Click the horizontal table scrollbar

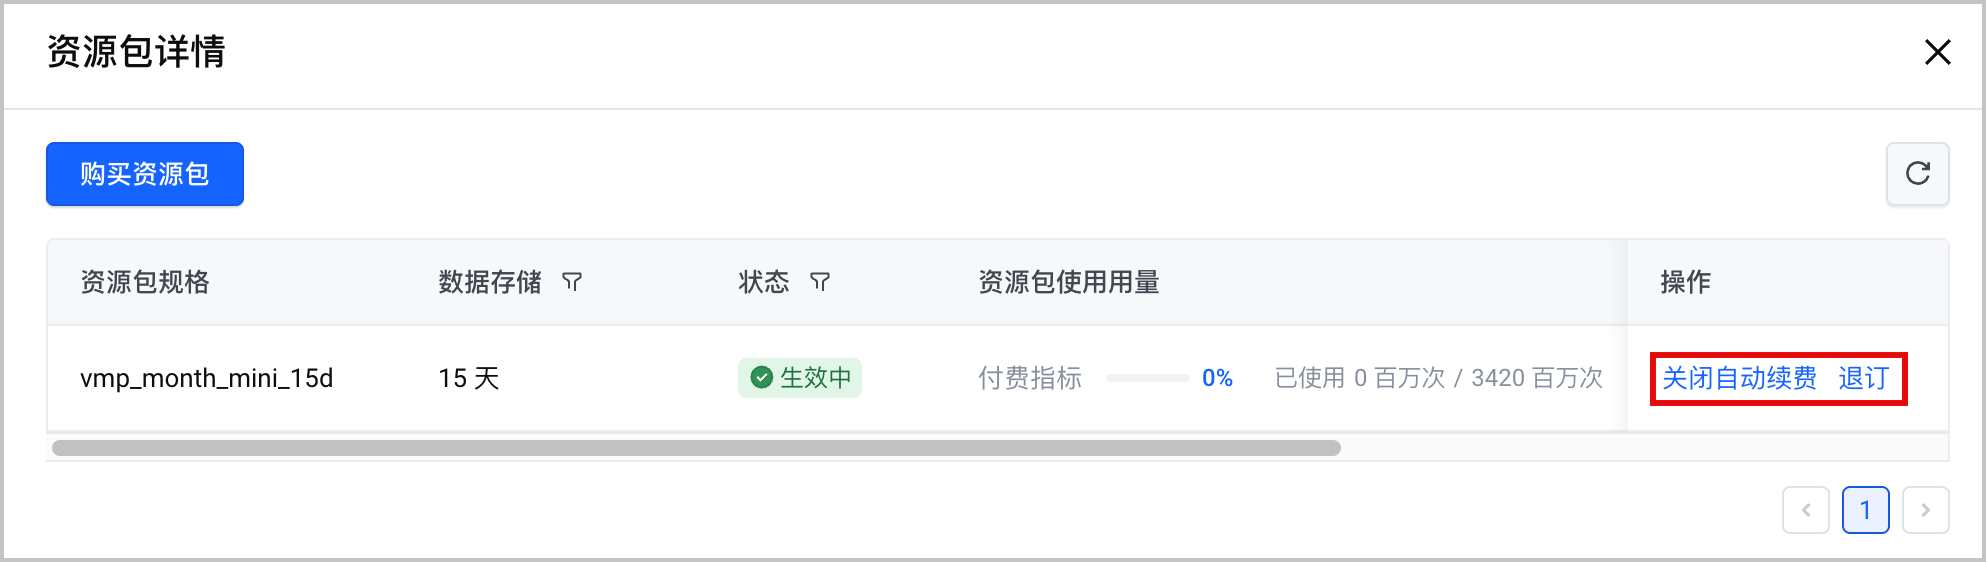click(696, 448)
